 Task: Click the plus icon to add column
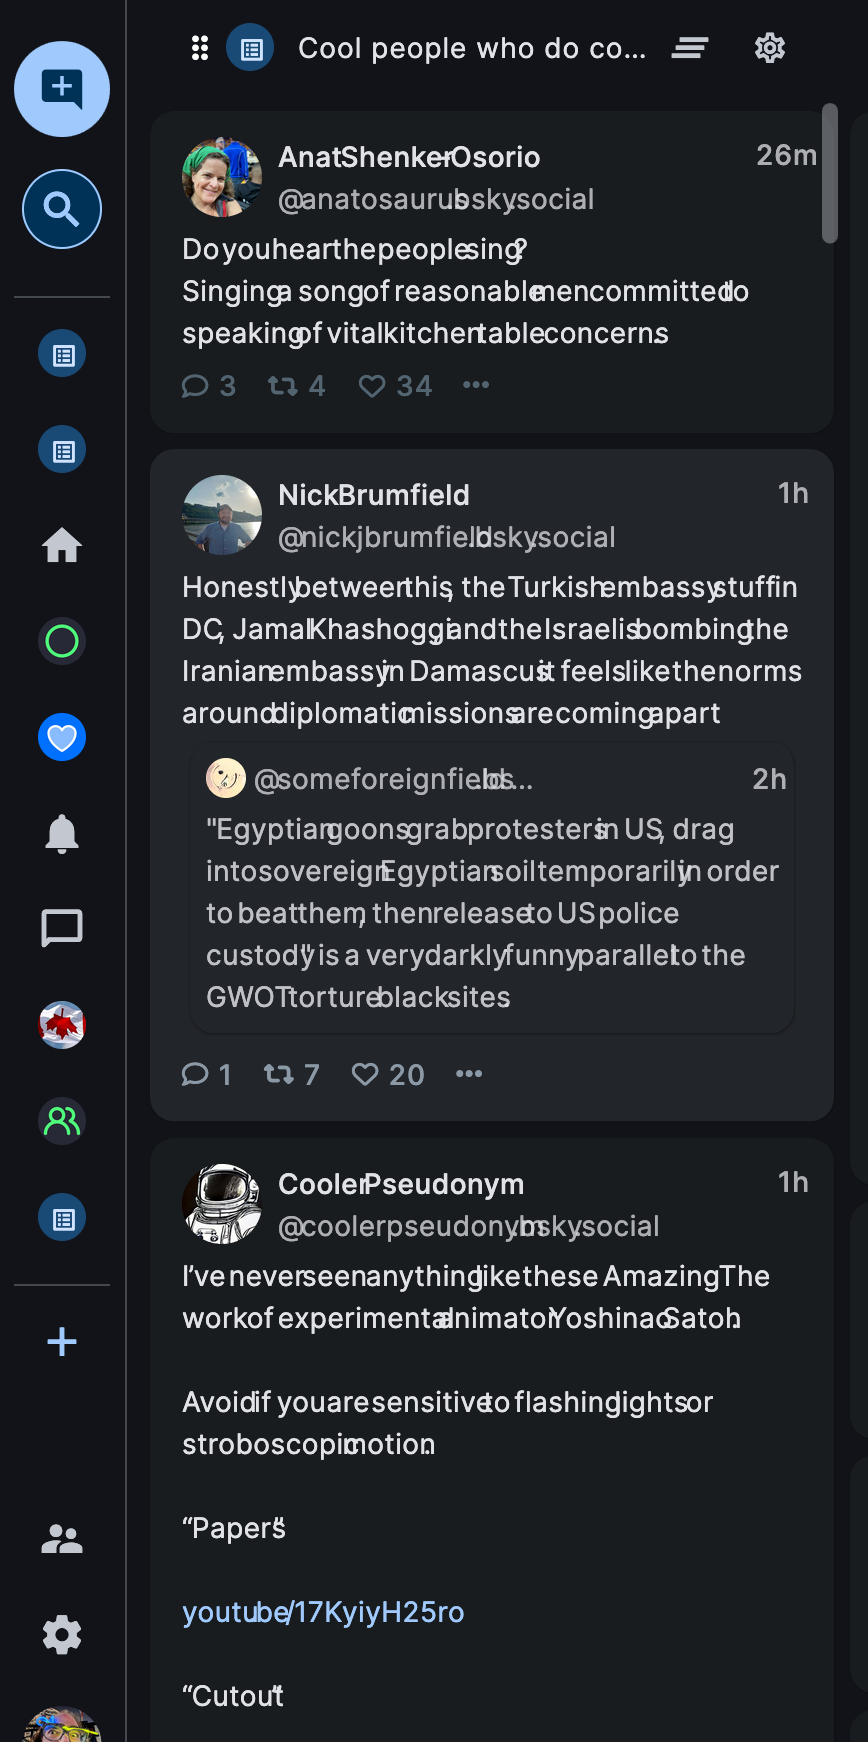coord(62,1342)
